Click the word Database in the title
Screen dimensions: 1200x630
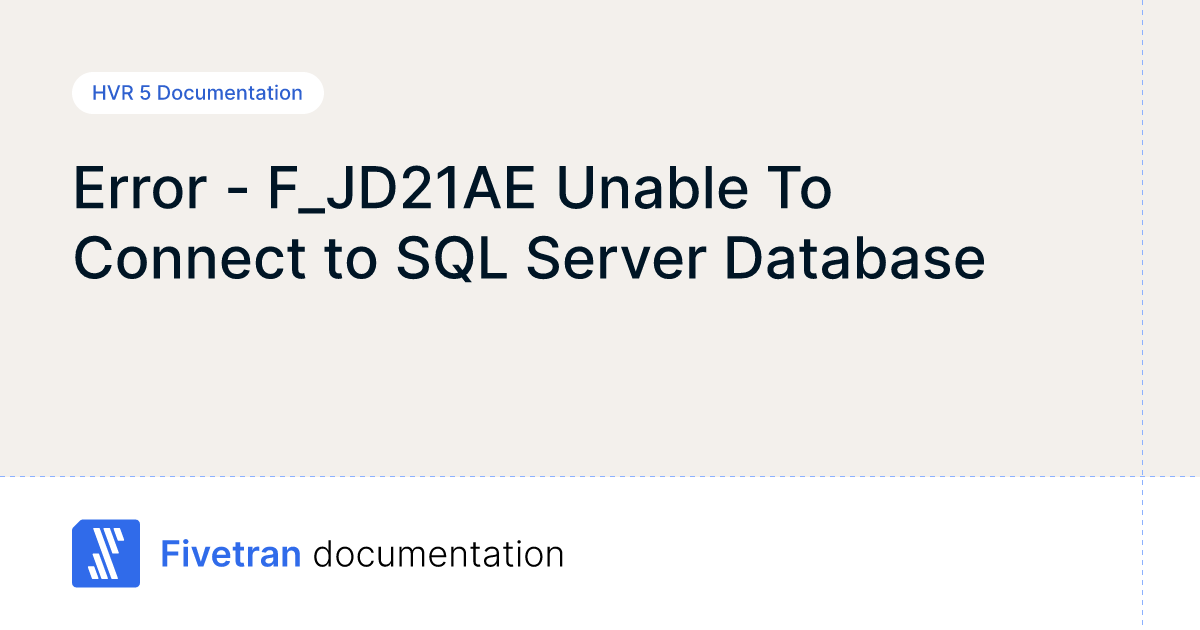point(855,260)
